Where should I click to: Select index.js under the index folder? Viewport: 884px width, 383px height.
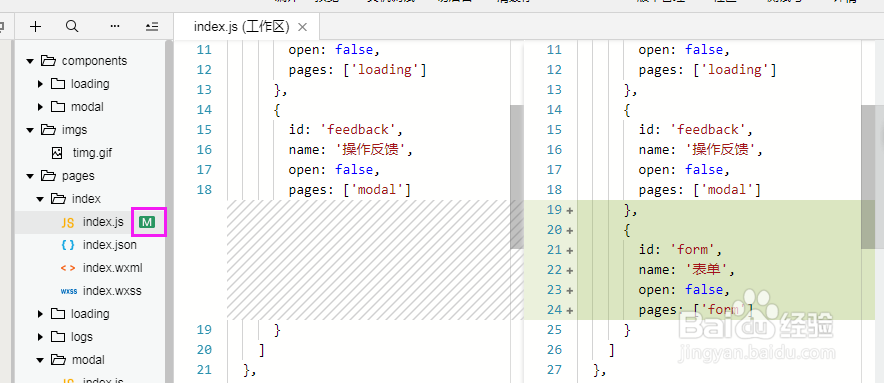103,222
